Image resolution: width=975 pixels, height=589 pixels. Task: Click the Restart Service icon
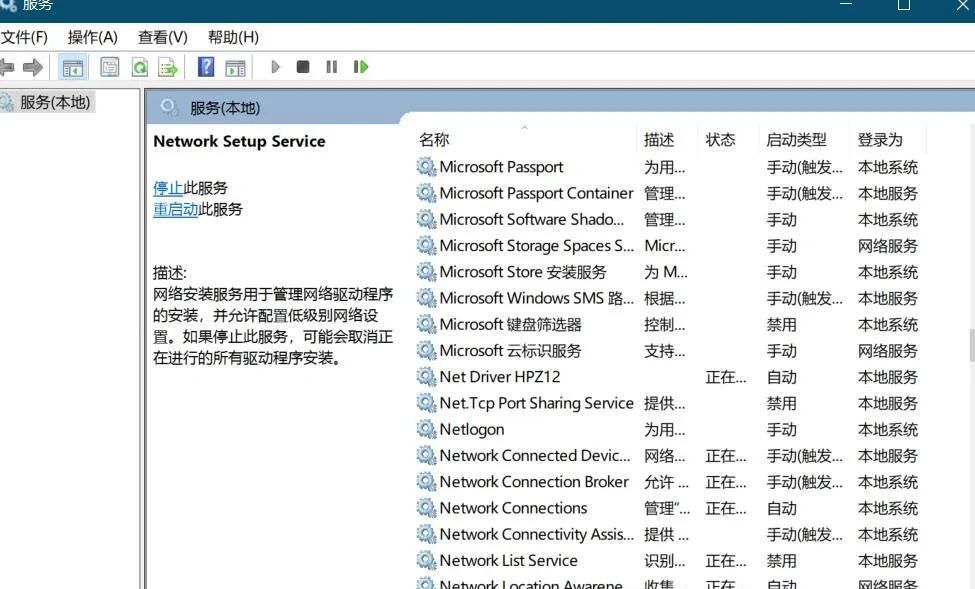(359, 66)
